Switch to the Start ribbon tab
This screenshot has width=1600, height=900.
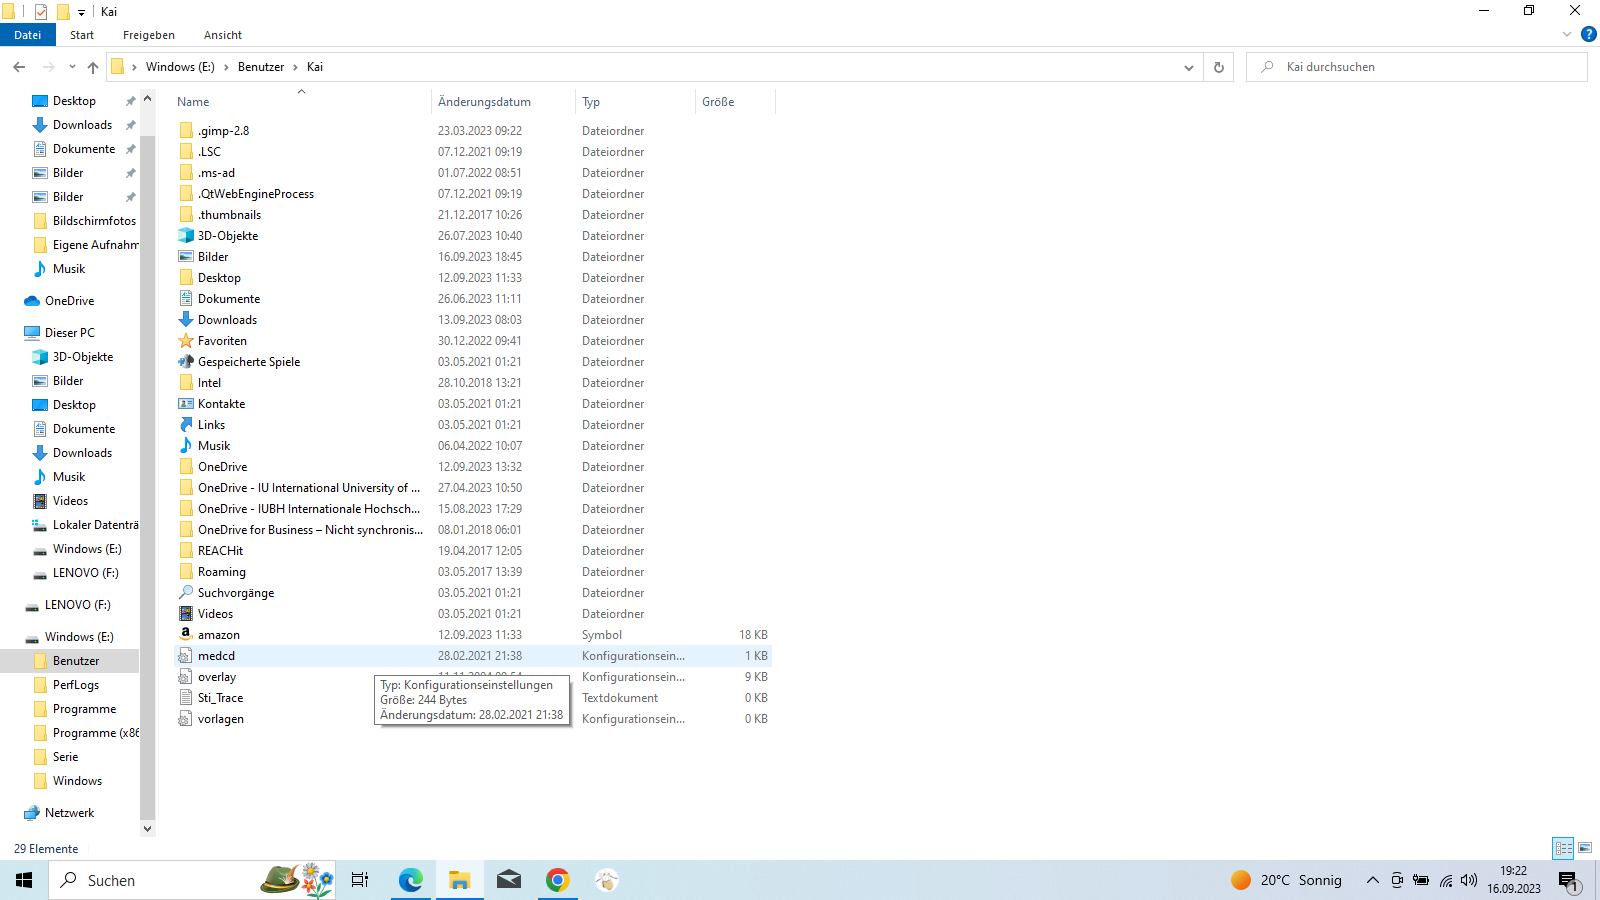(82, 35)
